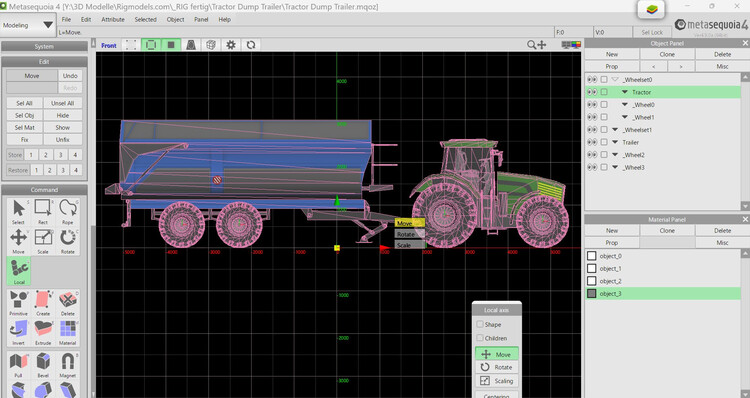Select the Extrude tool
This screenshot has height=398, width=750.
pyautogui.click(x=43, y=332)
